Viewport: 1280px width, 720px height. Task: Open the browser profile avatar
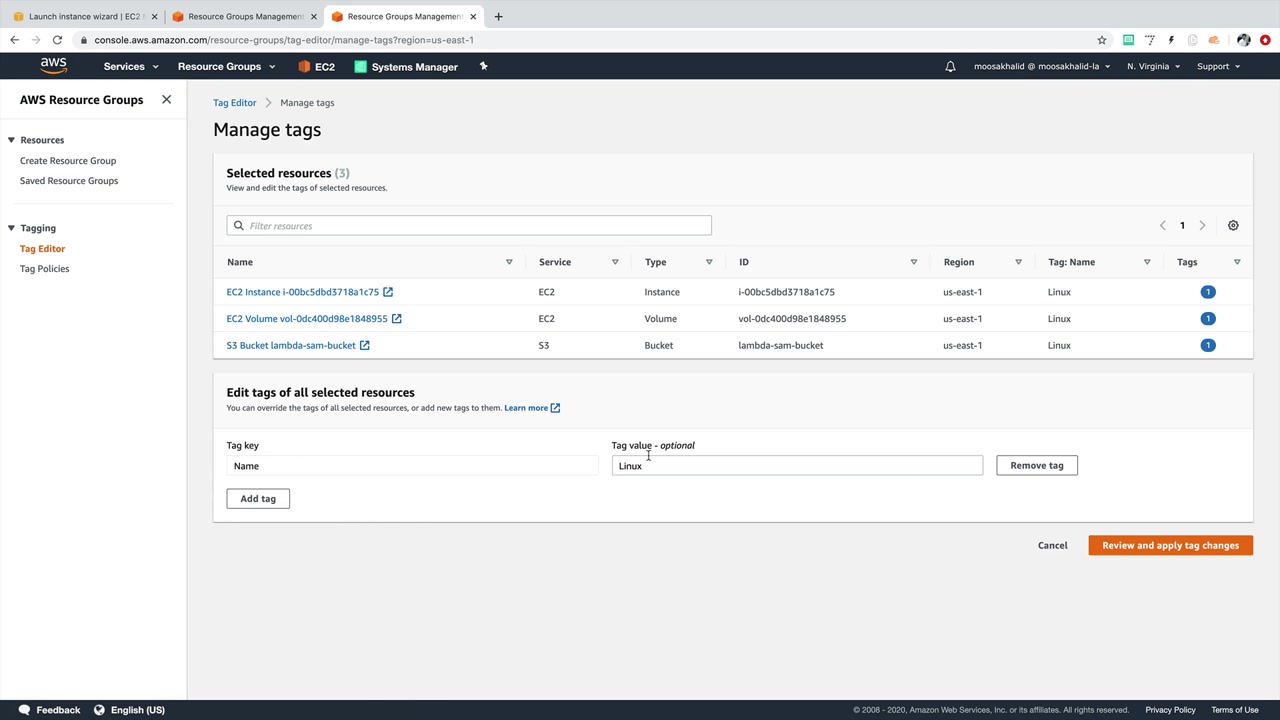point(1244,40)
